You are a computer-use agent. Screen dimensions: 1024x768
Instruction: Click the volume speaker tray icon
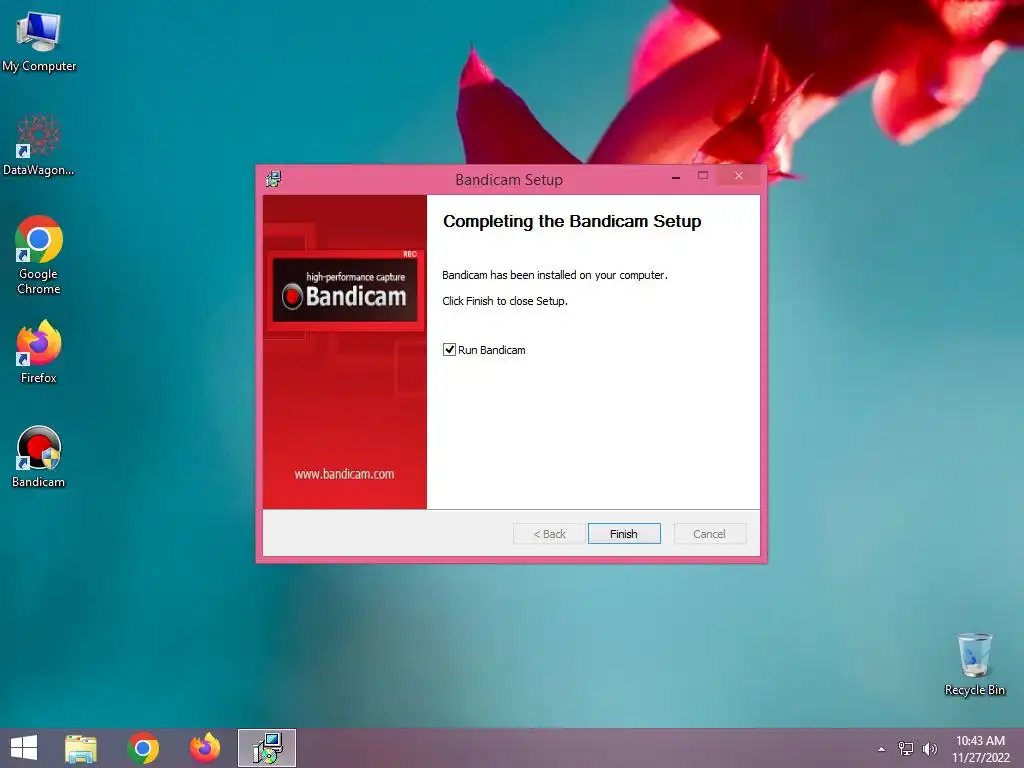coord(930,748)
